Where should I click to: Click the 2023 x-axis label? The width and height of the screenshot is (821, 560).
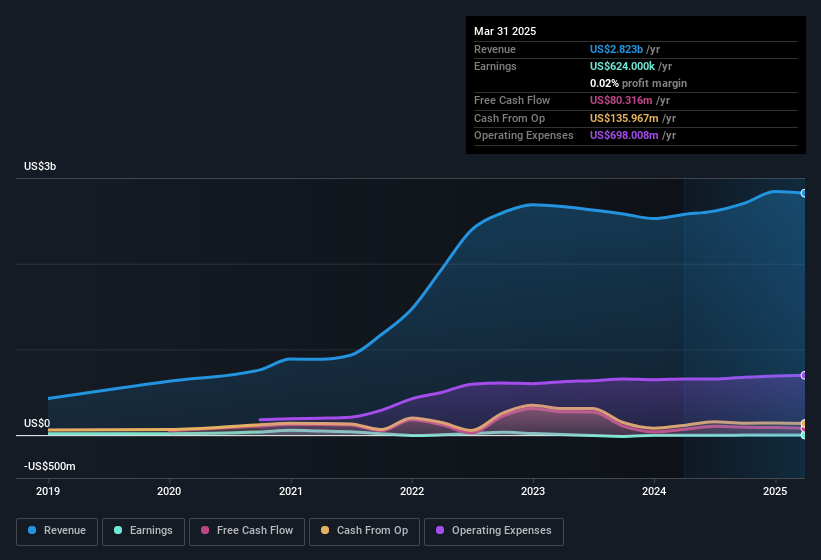click(x=533, y=491)
